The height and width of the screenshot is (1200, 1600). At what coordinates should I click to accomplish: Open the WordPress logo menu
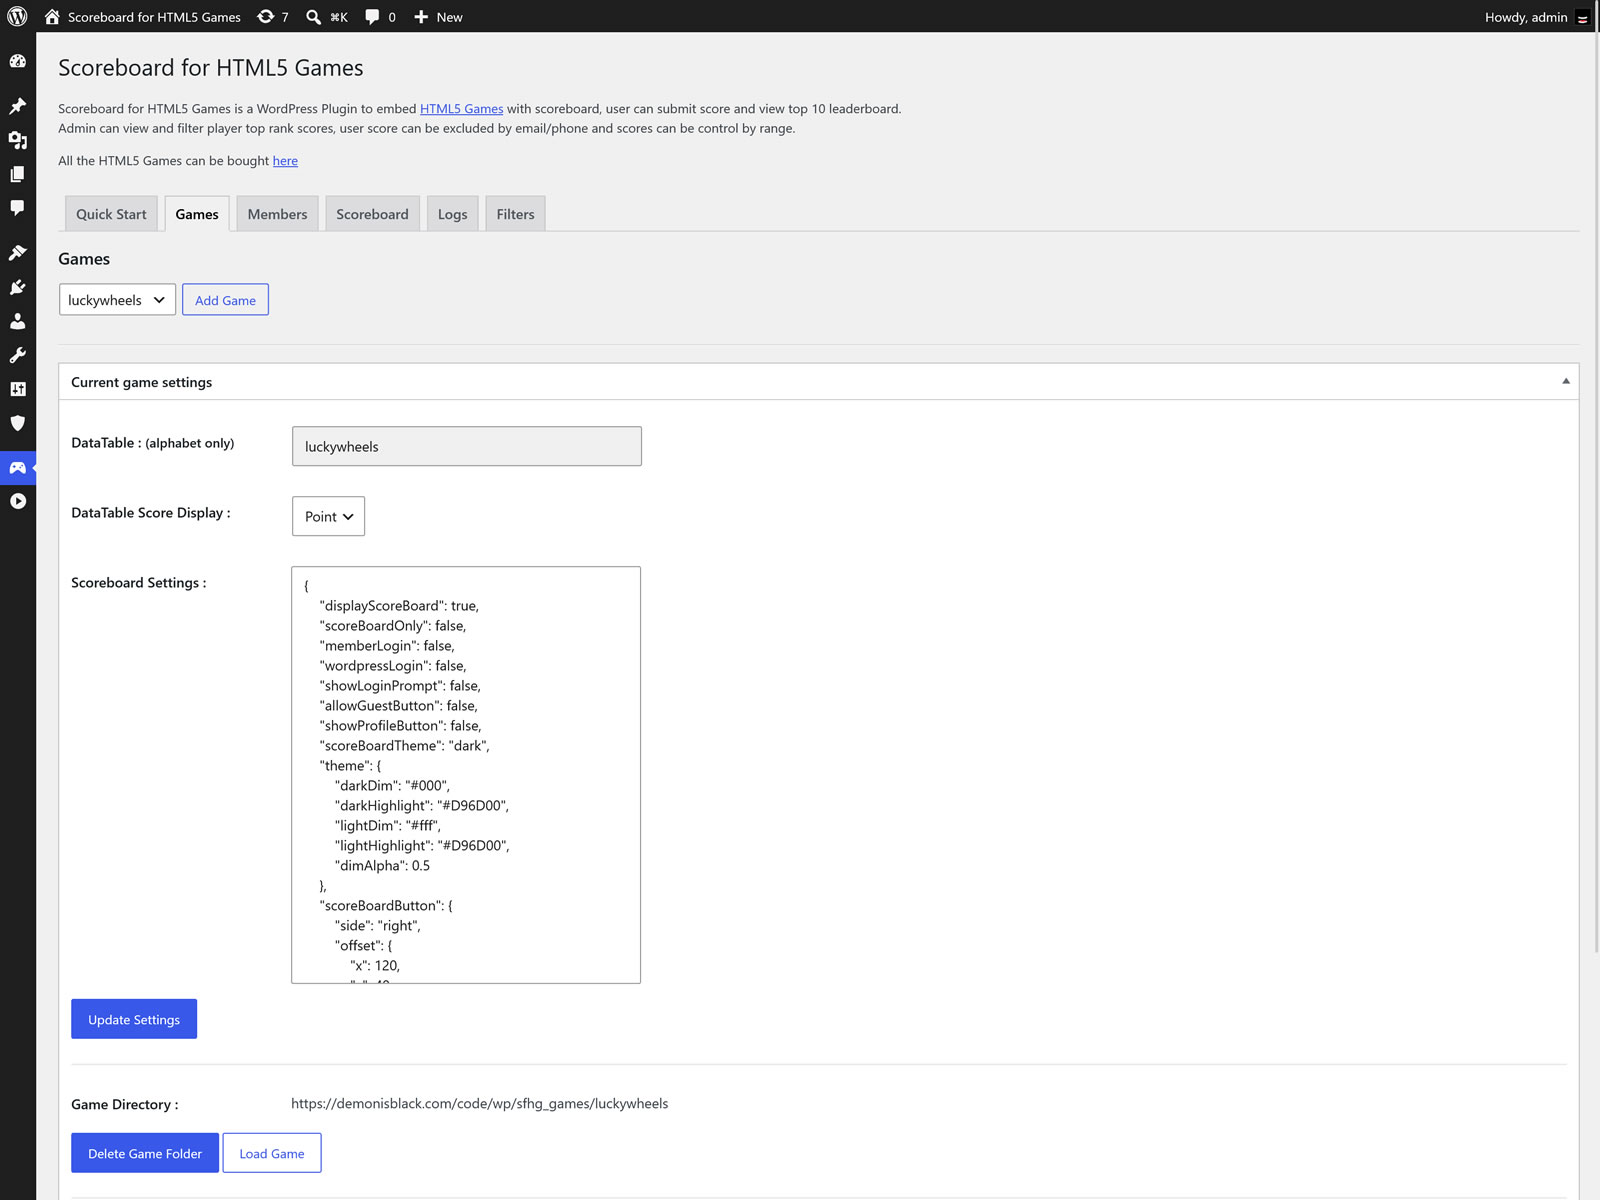point(17,17)
